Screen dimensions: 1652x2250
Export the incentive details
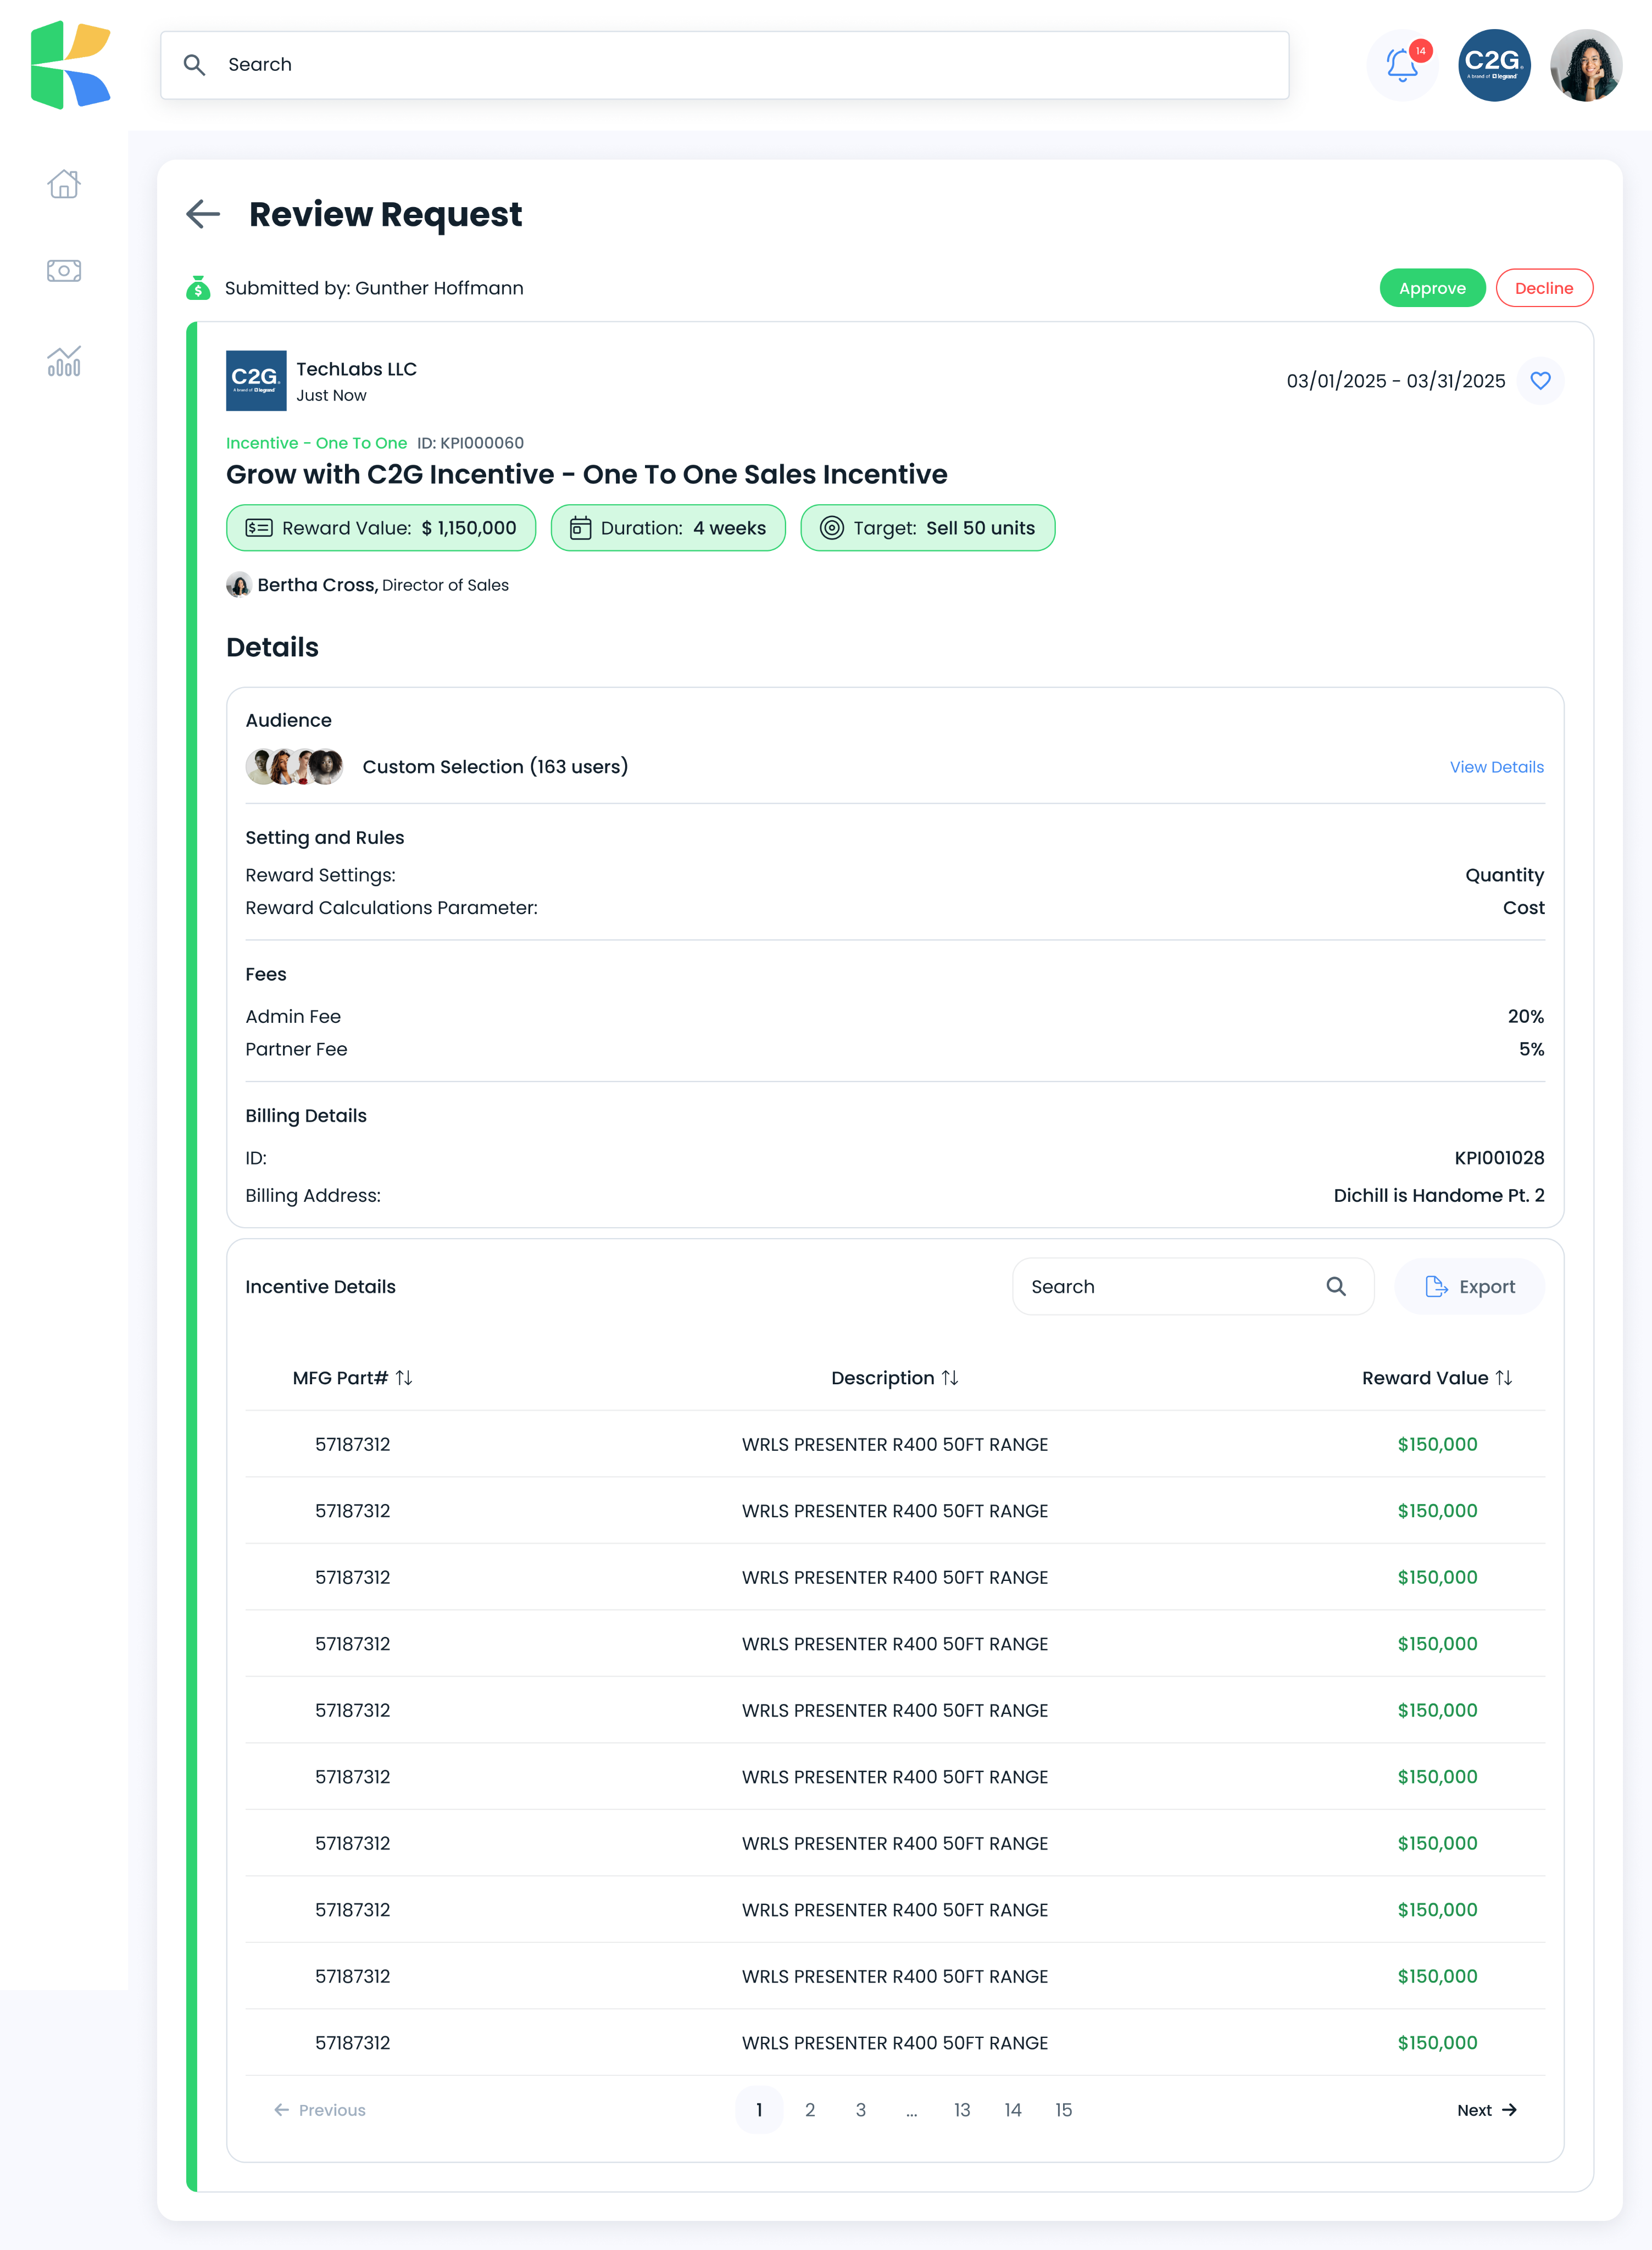(1469, 1287)
